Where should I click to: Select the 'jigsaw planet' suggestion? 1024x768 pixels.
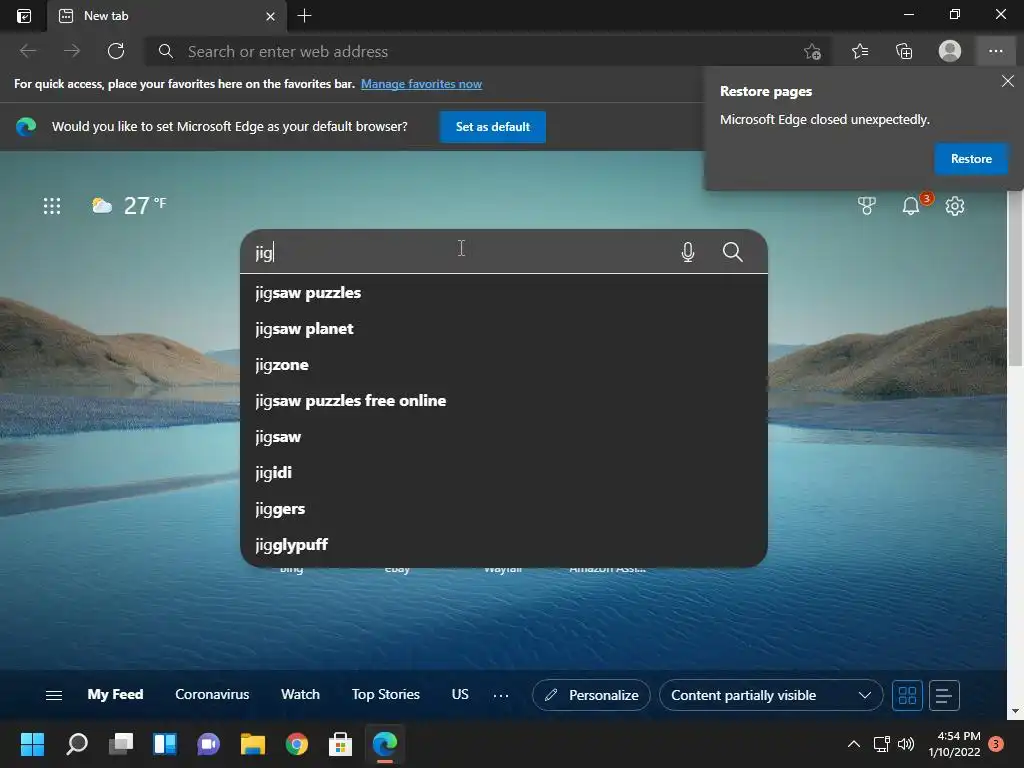click(504, 328)
